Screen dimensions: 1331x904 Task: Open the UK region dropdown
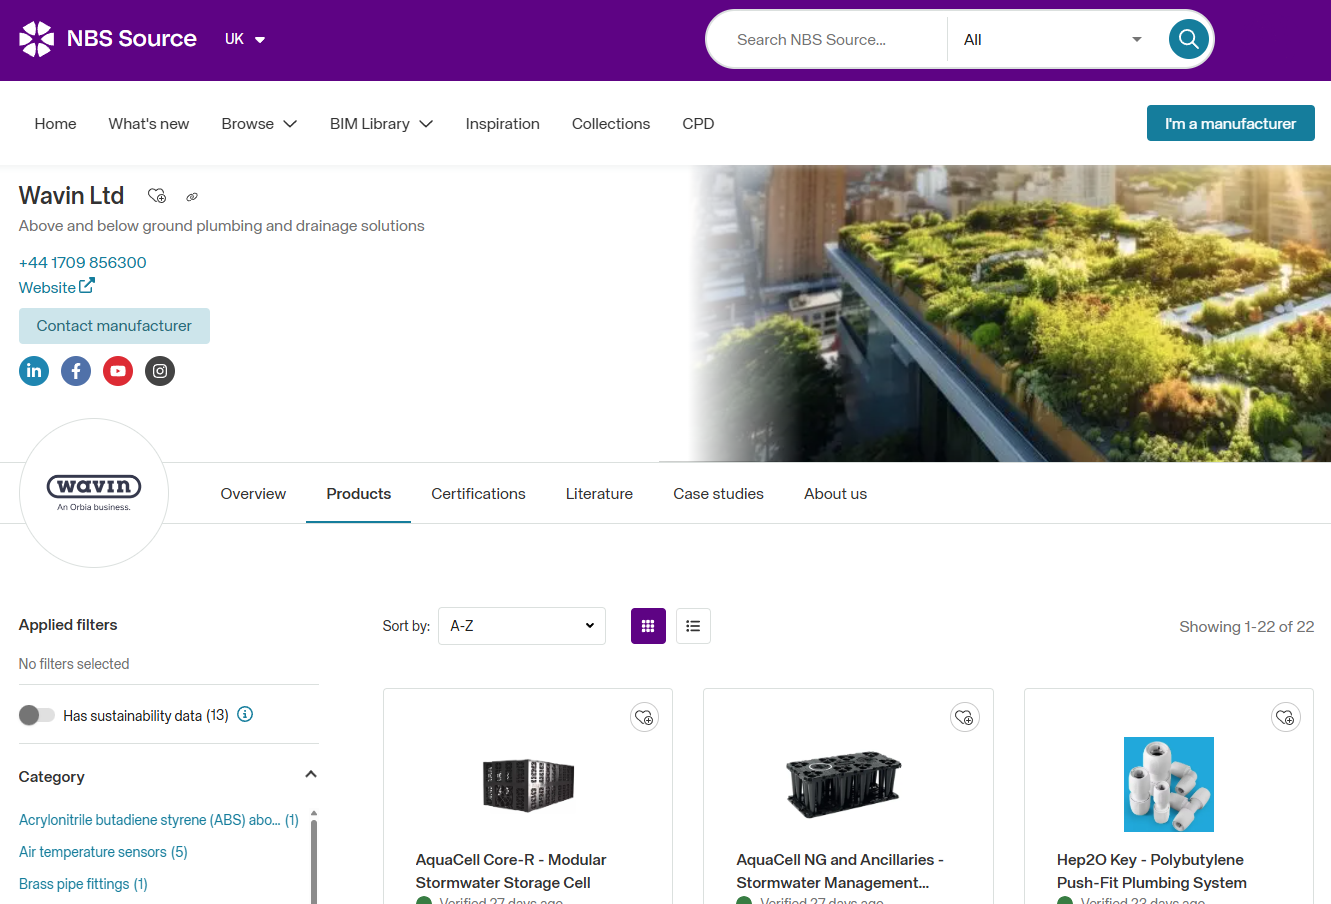(x=245, y=39)
